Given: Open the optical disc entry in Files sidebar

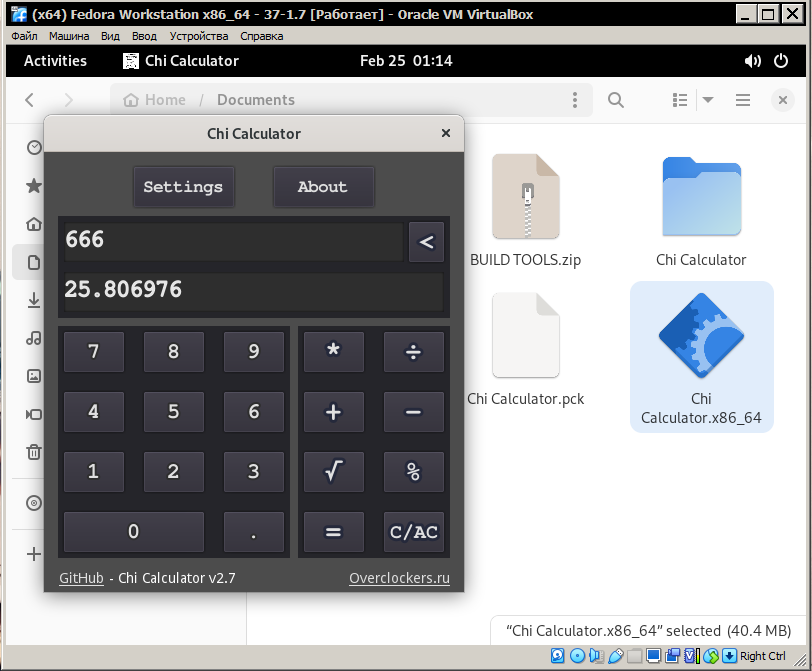Looking at the screenshot, I should [34, 503].
